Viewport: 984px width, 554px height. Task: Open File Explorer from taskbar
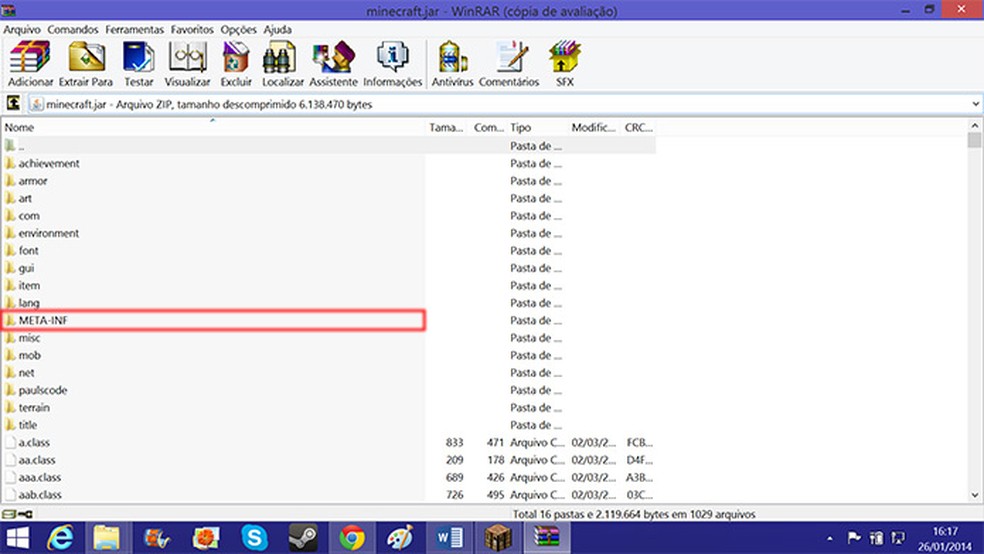coord(107,538)
